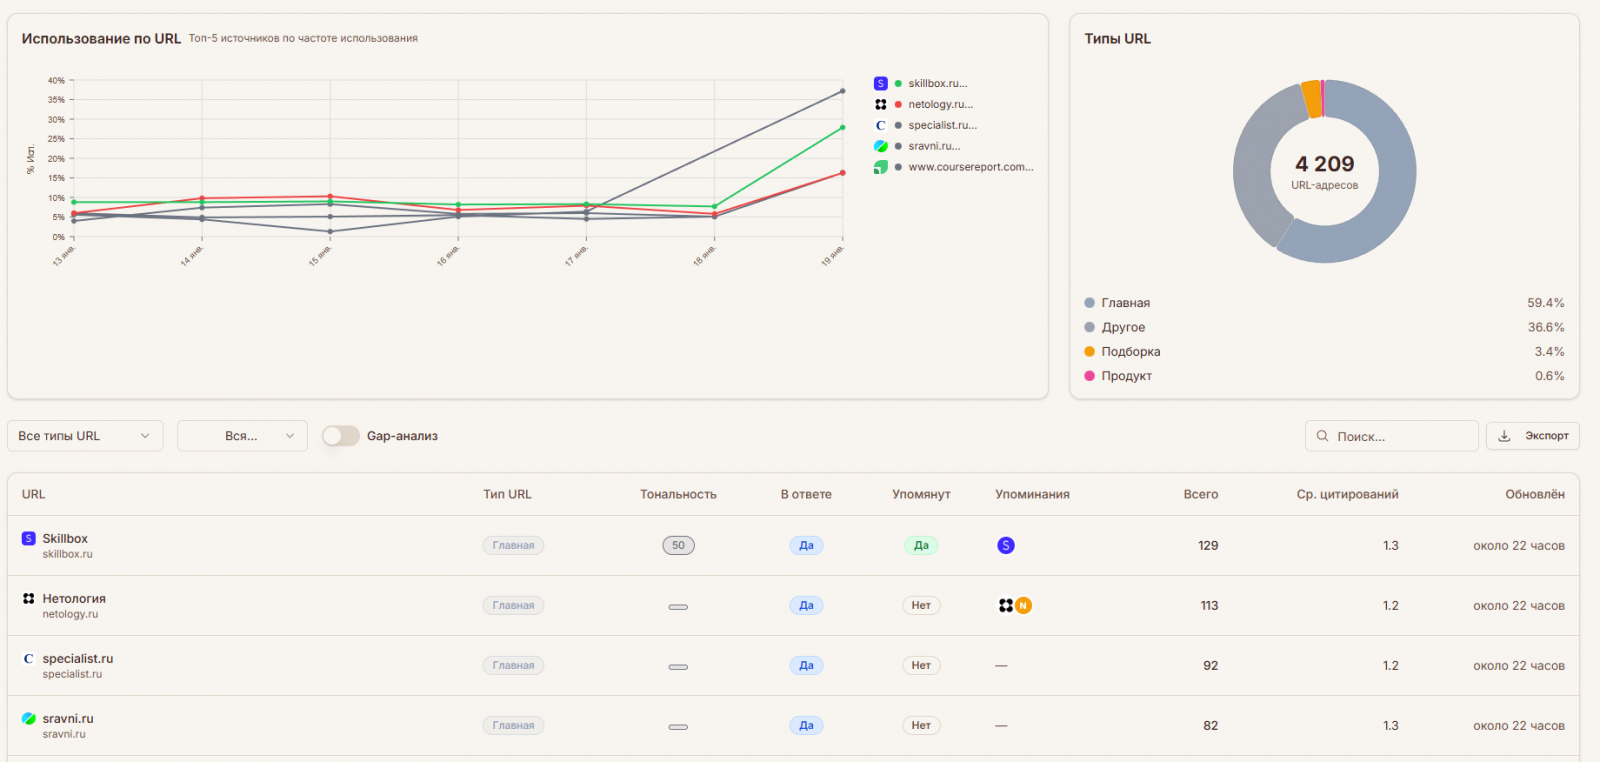Screen dimensions: 1600x762
Task: Select specialist.ru... in the chart legend
Action: pos(943,126)
